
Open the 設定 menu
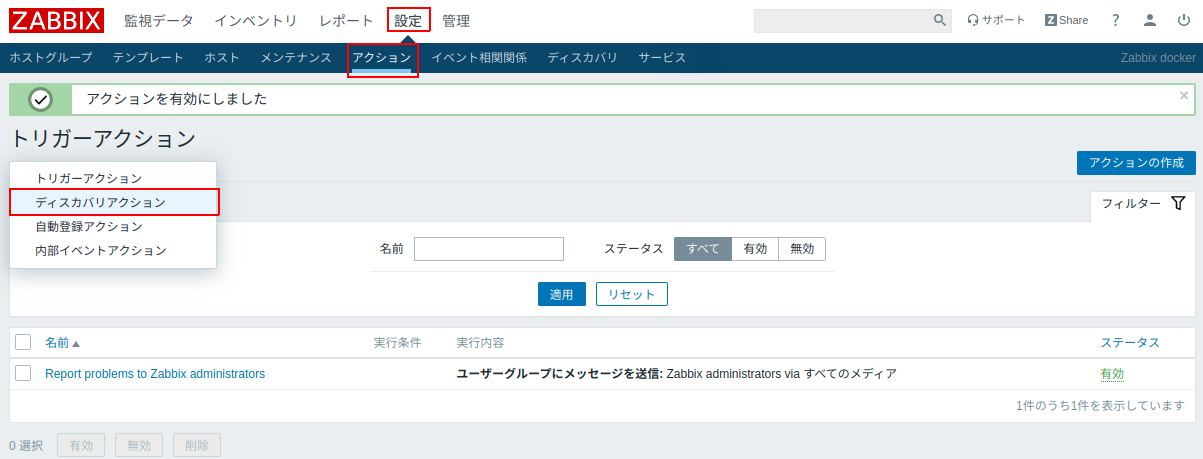408,20
